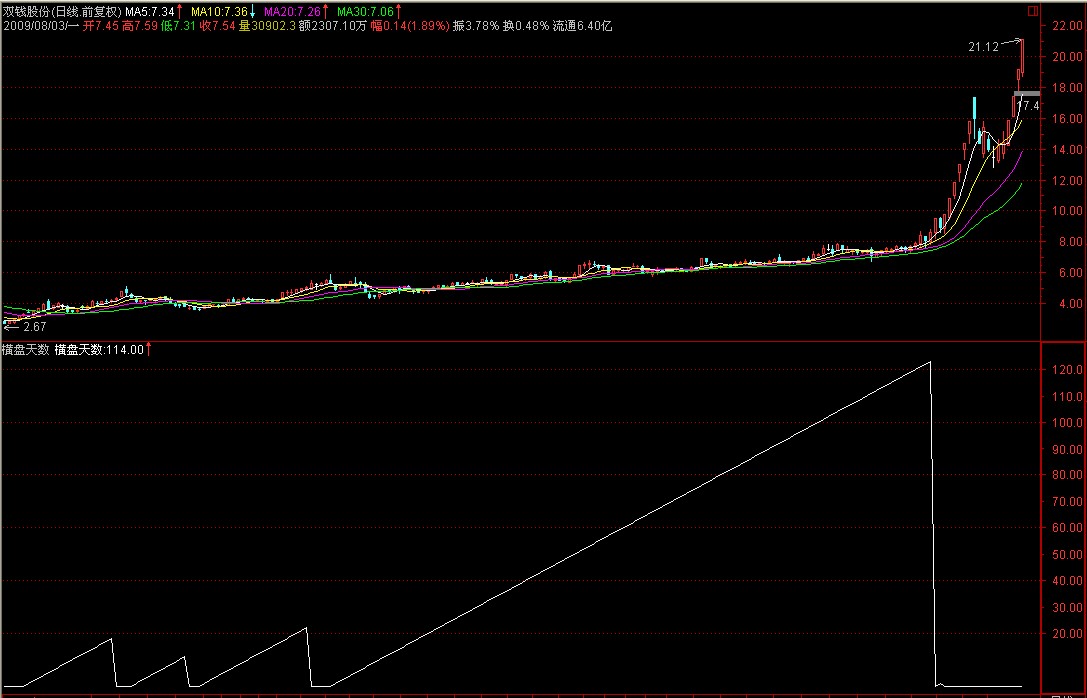Select the yellow MA10:7.36 label
Screen dimensions: 1087x698
tap(219, 12)
